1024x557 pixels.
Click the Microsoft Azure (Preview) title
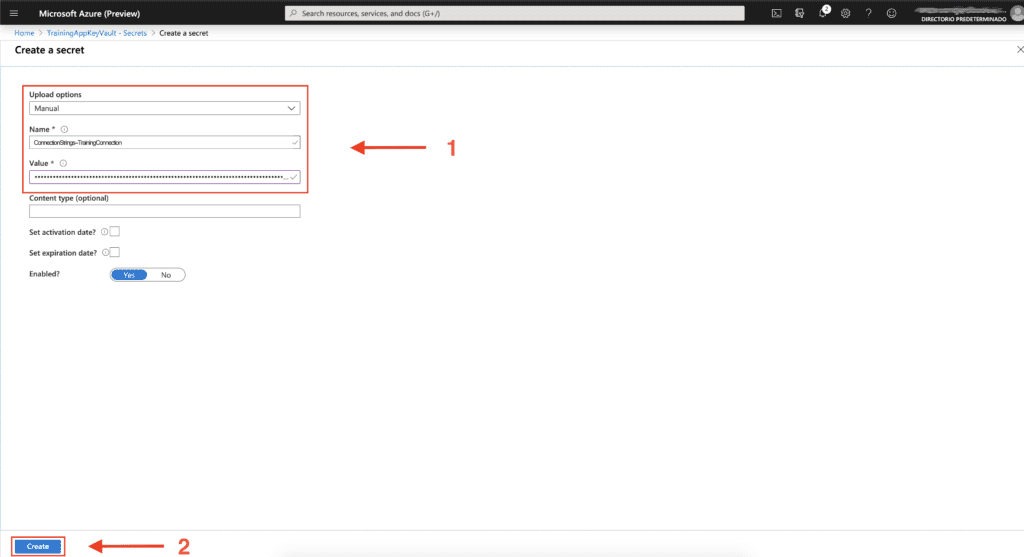89,13
